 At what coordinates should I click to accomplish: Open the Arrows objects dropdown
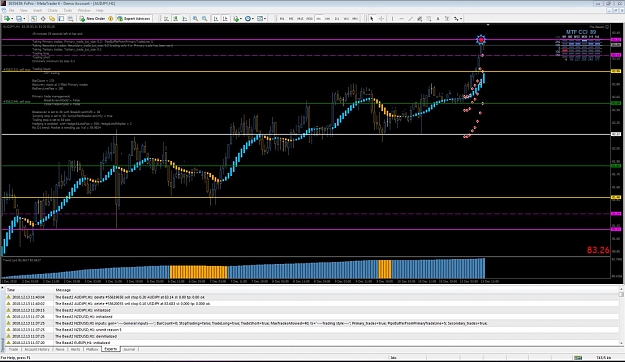click(458, 18)
